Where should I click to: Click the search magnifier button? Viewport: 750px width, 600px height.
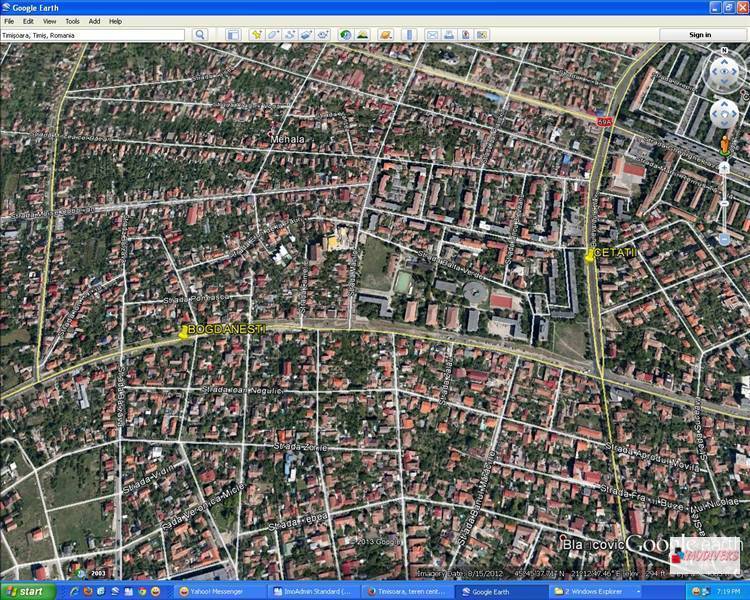[x=200, y=35]
